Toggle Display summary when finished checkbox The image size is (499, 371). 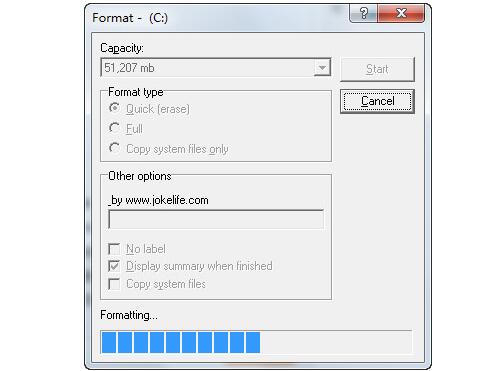coord(114,266)
